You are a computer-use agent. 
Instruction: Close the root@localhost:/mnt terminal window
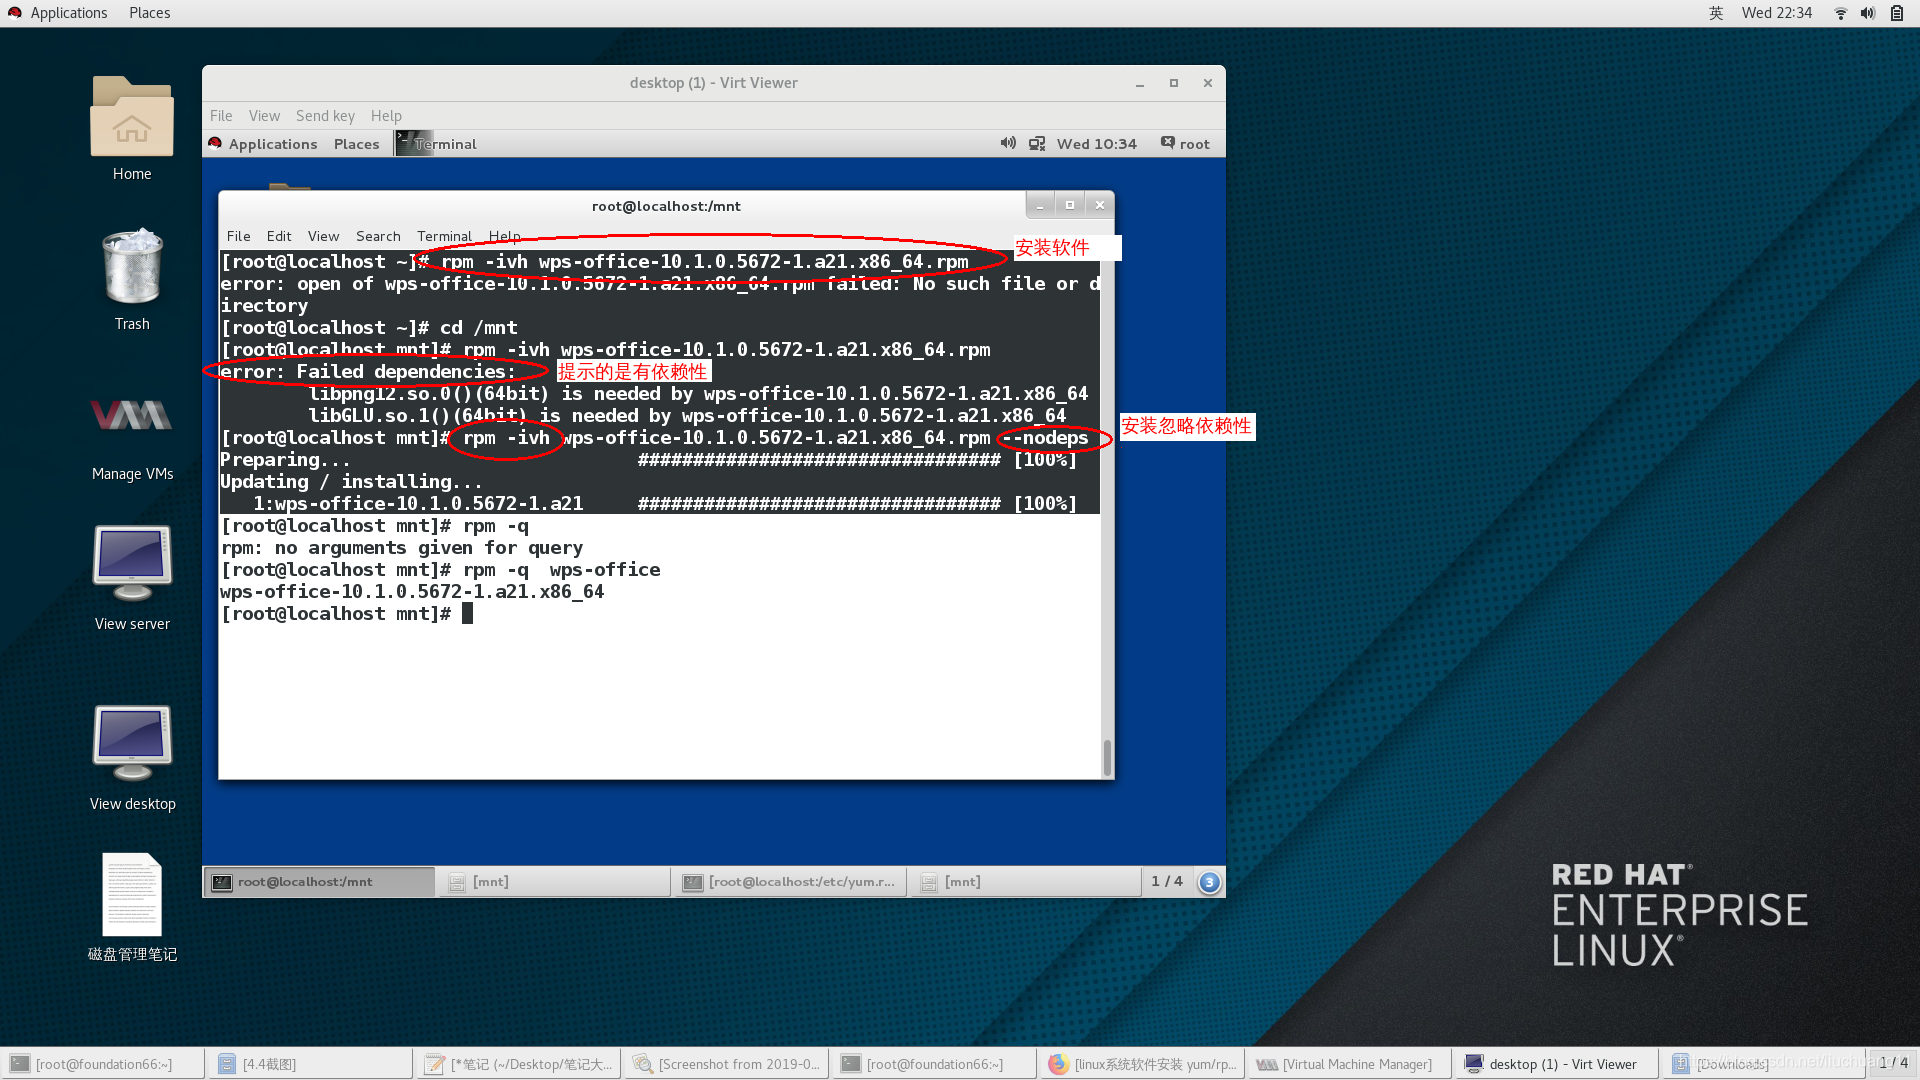(x=1099, y=205)
